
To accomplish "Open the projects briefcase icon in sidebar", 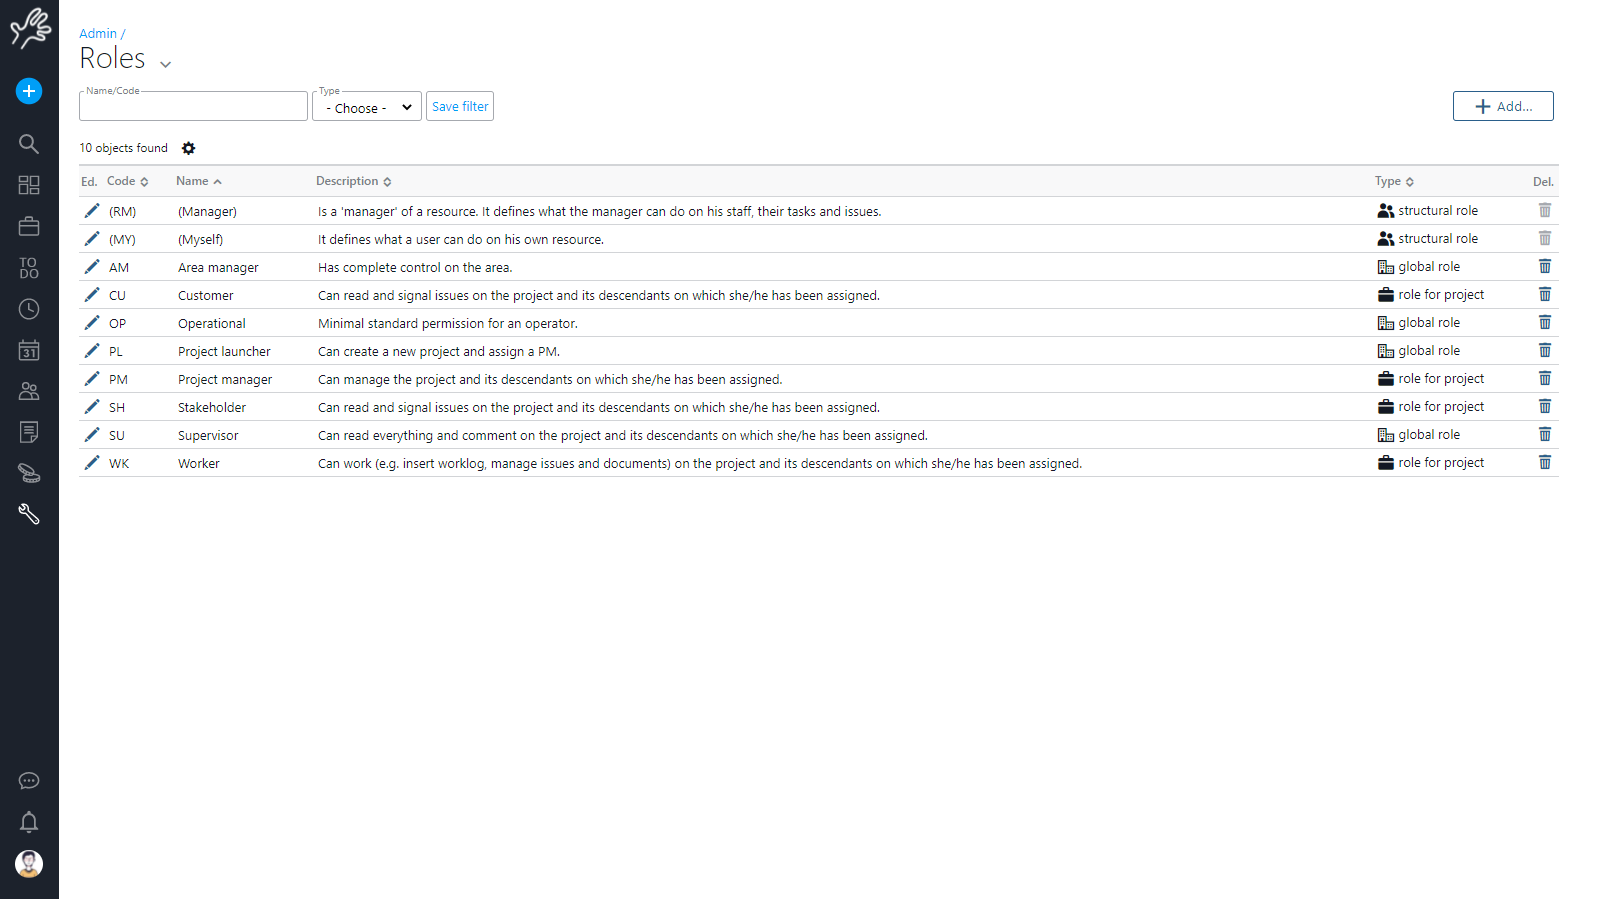I will (29, 227).
